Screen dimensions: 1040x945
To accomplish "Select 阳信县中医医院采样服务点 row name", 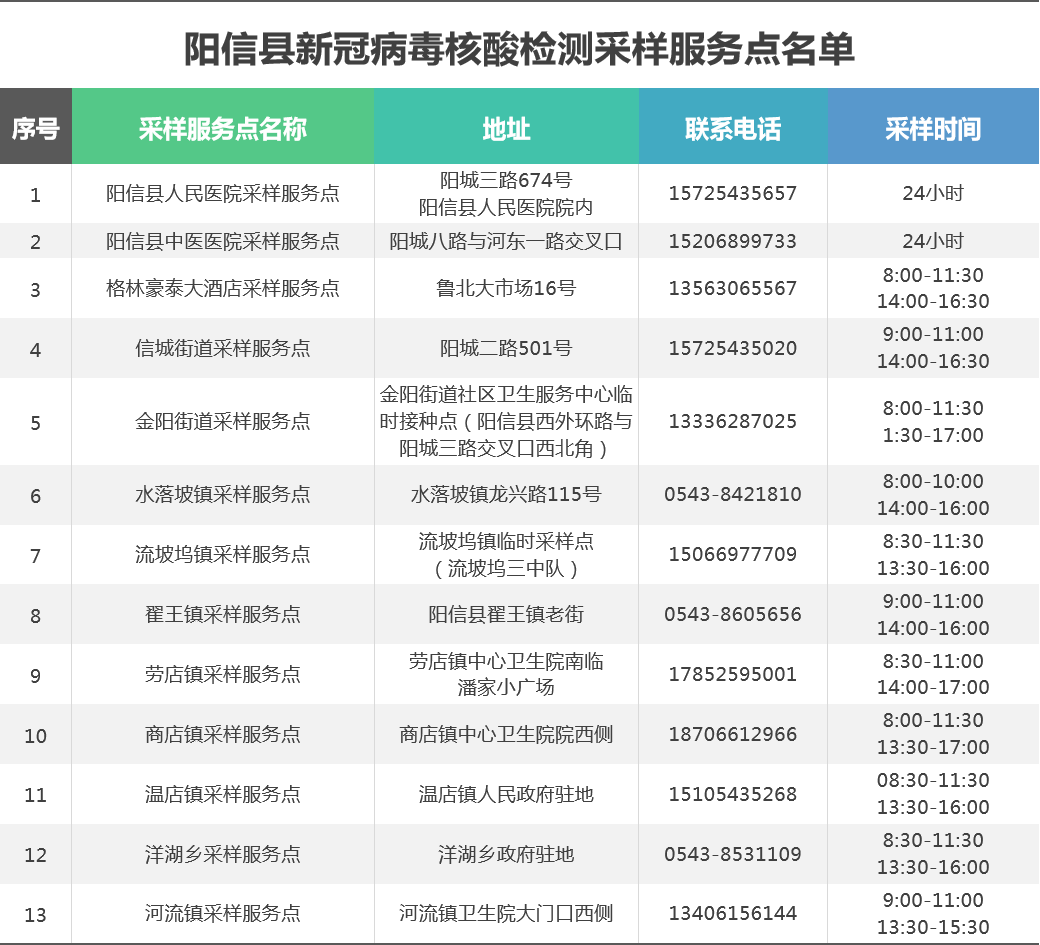I will click(222, 242).
